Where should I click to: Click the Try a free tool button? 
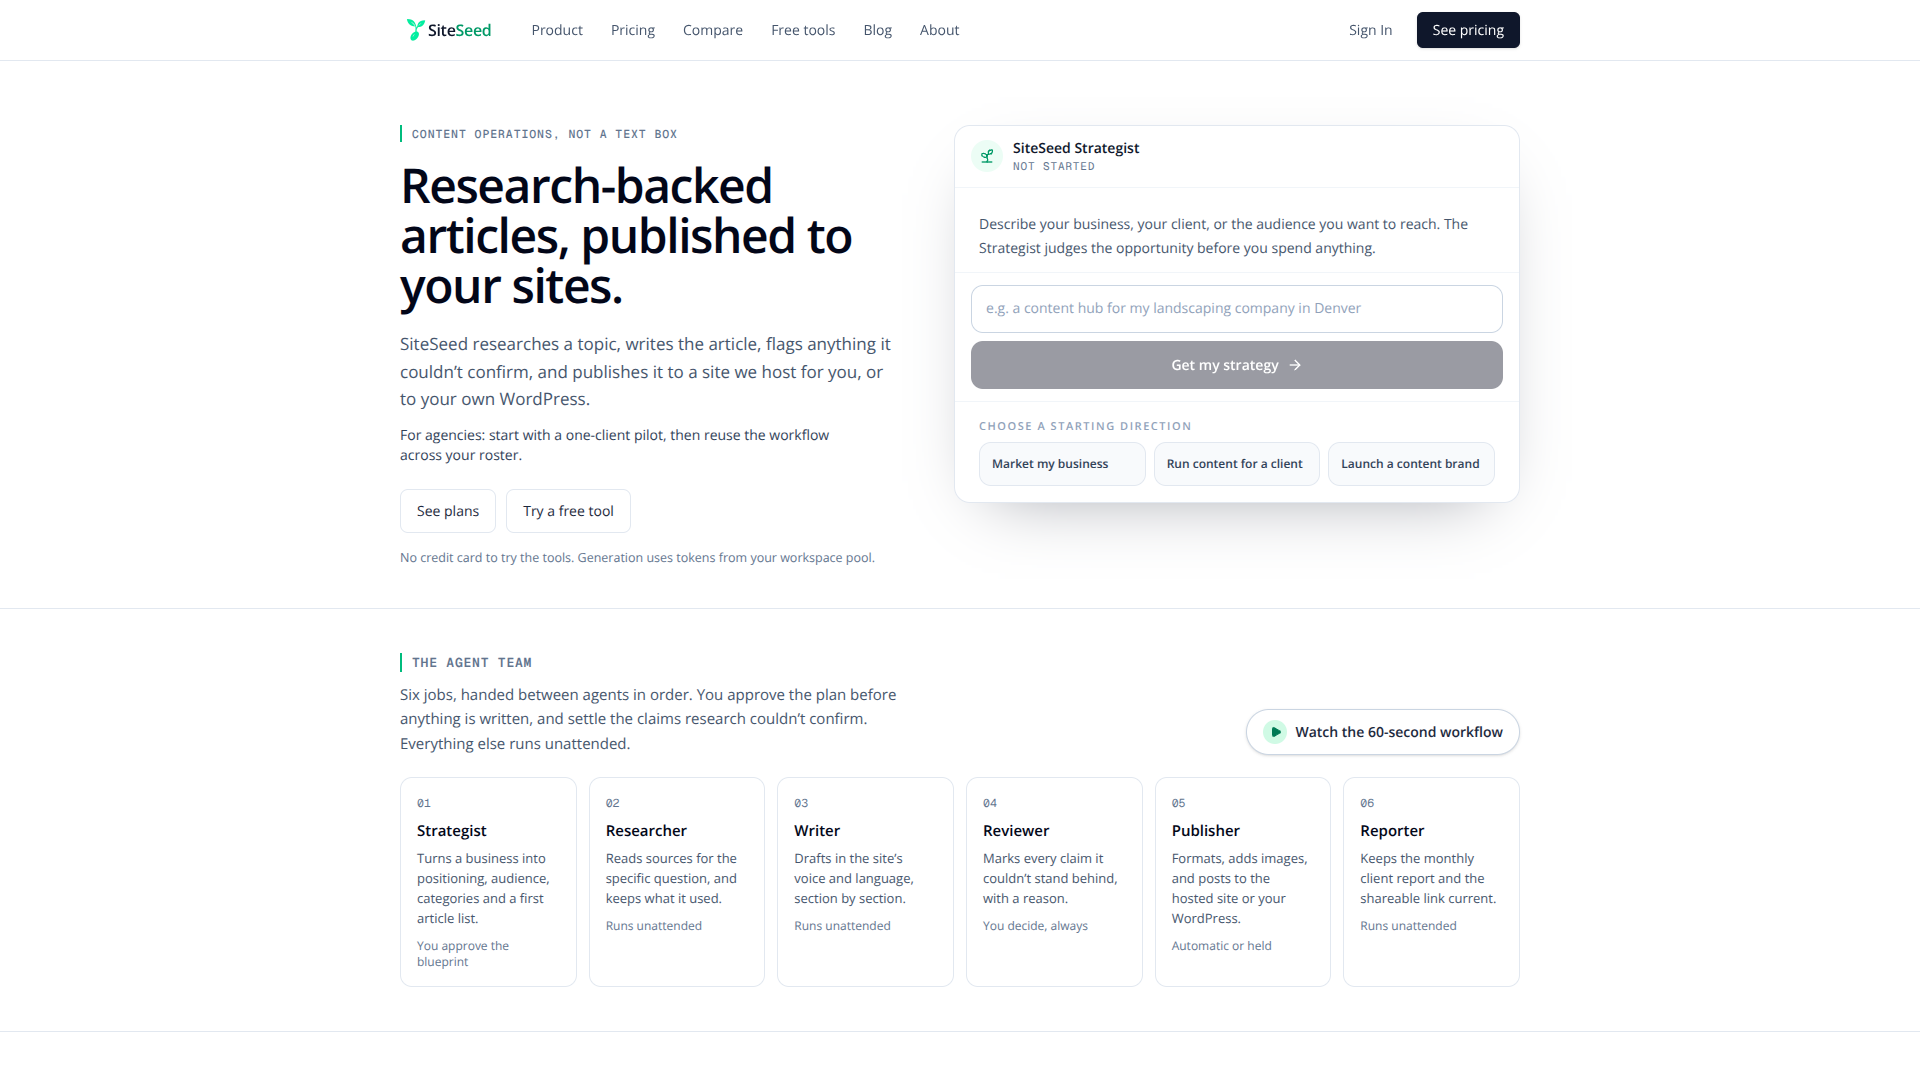point(568,511)
